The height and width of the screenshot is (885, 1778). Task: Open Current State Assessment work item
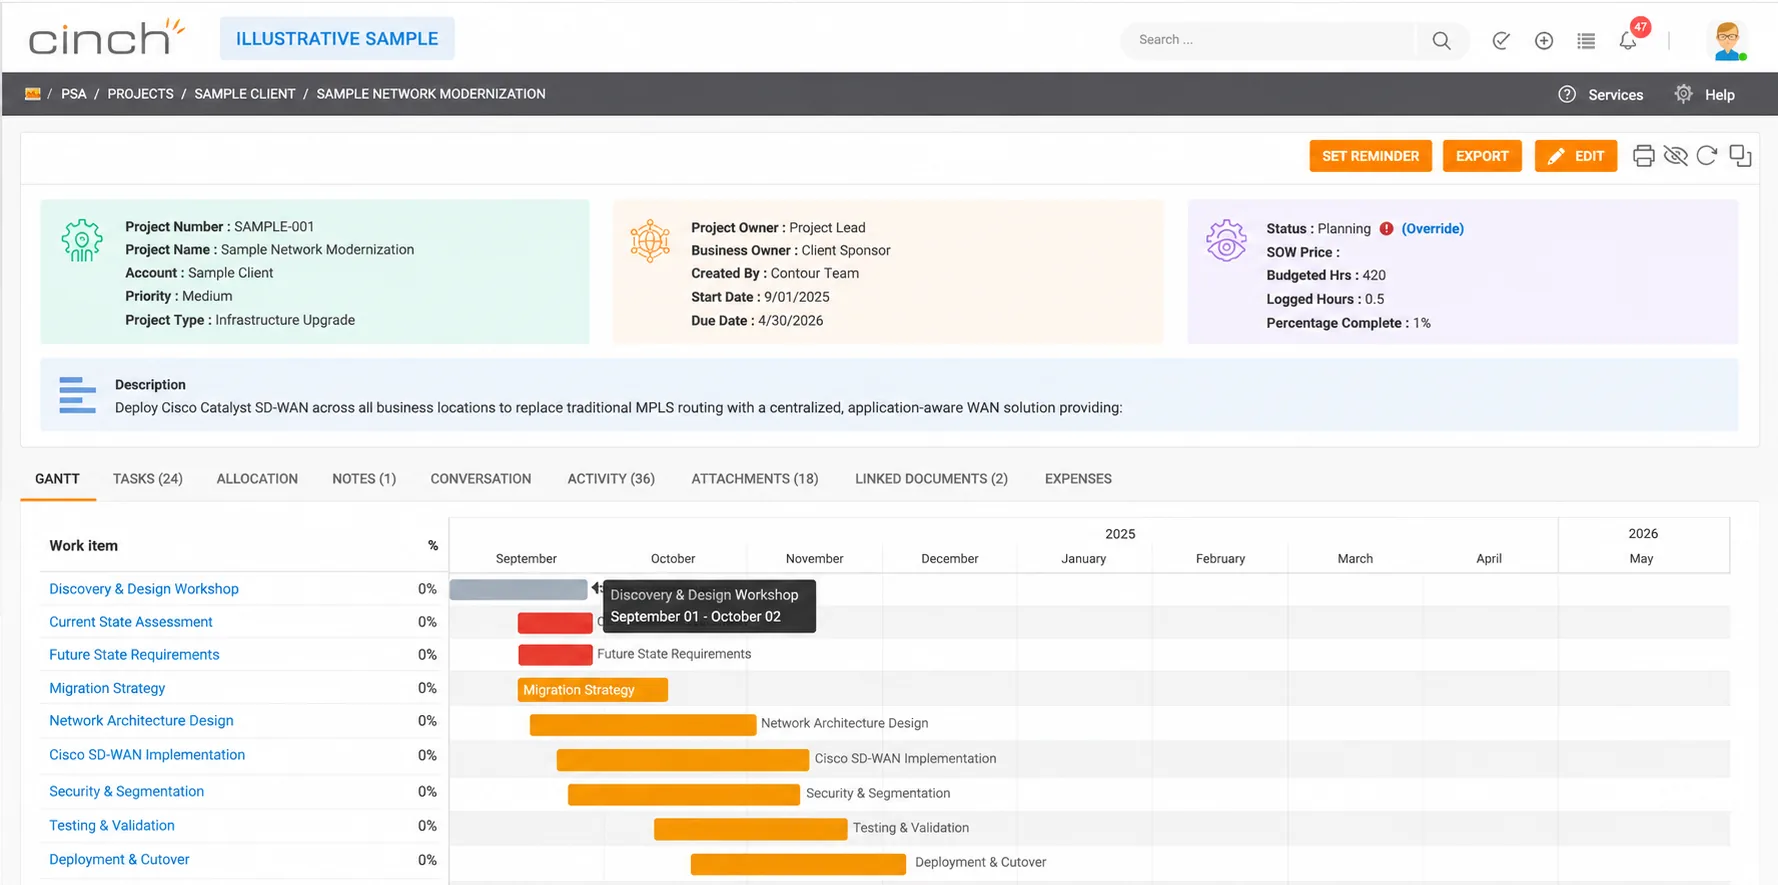131,622
